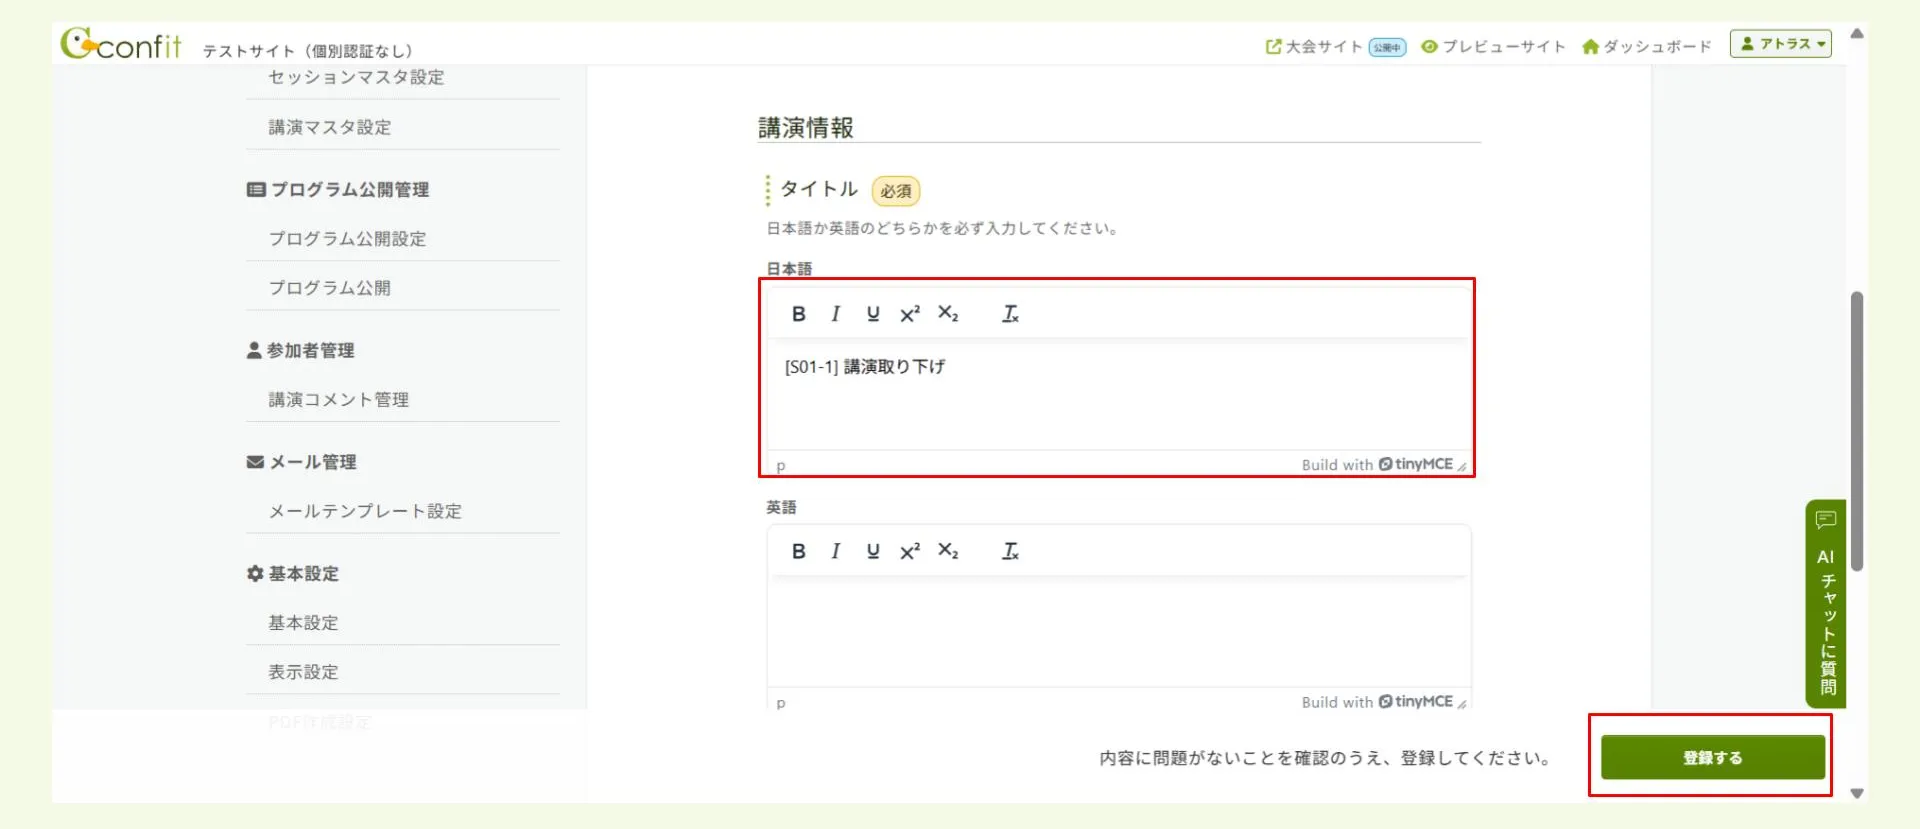Click Underline in Japanese title editor
This screenshot has width=1920, height=829.
(x=873, y=314)
